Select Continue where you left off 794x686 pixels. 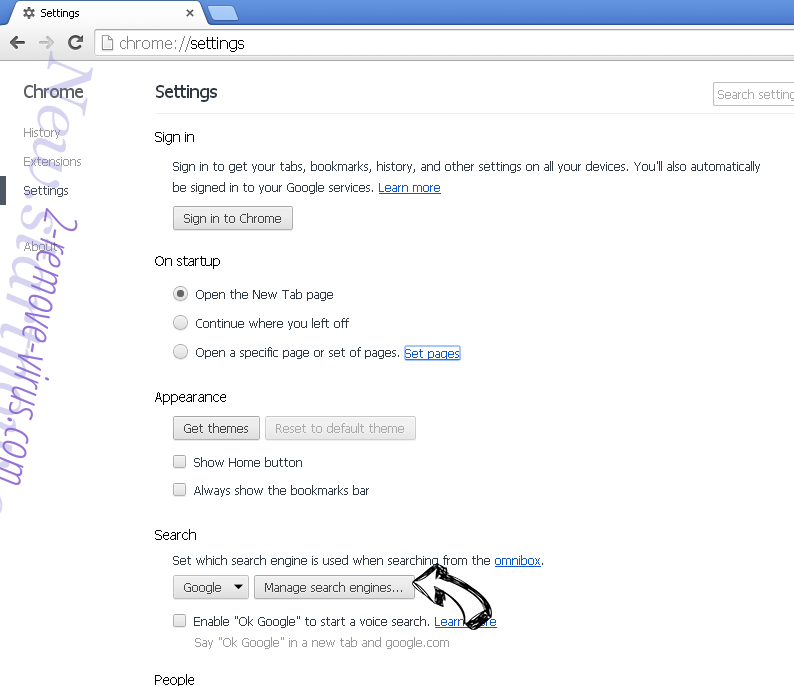pyautogui.click(x=180, y=323)
